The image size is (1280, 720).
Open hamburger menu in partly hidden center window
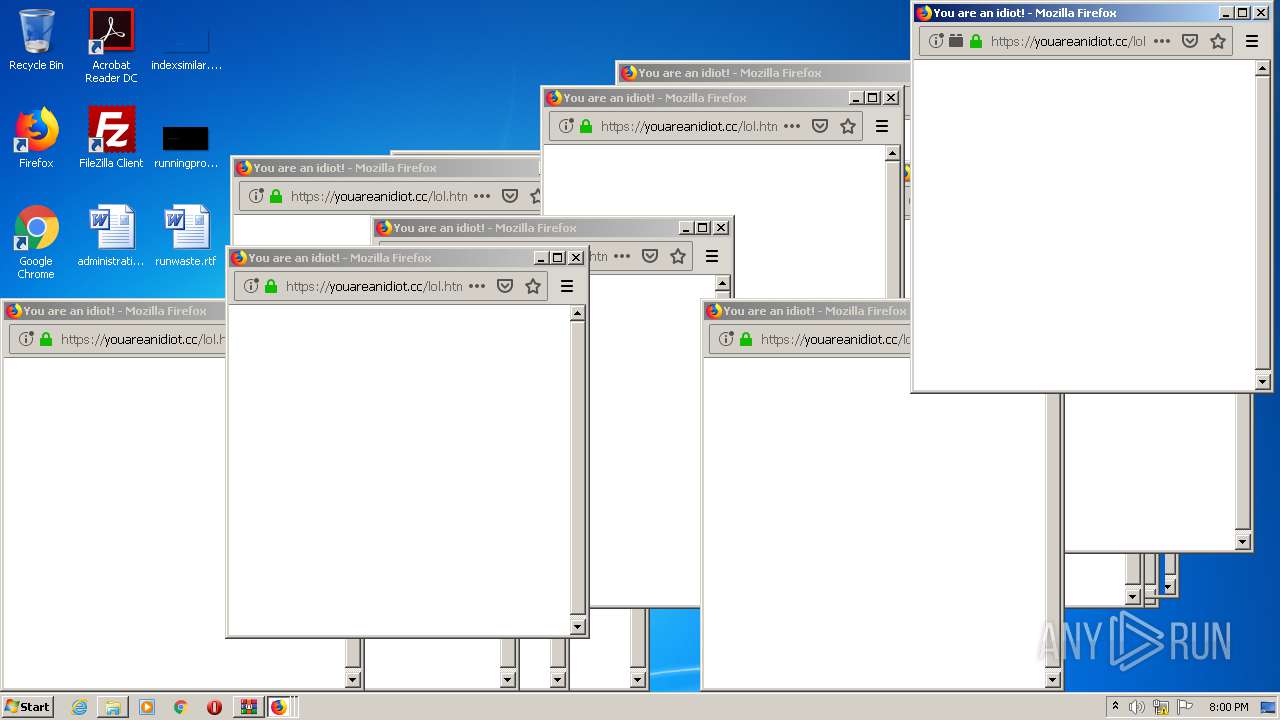(712, 256)
